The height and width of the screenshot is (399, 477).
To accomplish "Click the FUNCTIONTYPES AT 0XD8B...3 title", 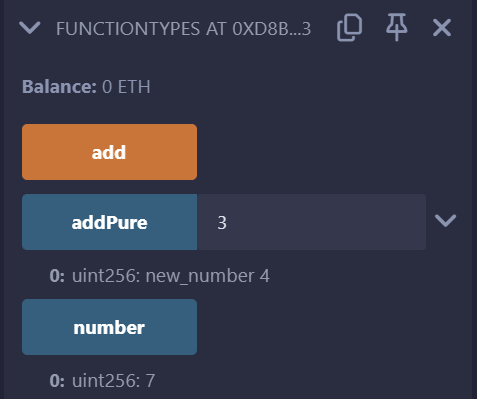I will 183,29.
